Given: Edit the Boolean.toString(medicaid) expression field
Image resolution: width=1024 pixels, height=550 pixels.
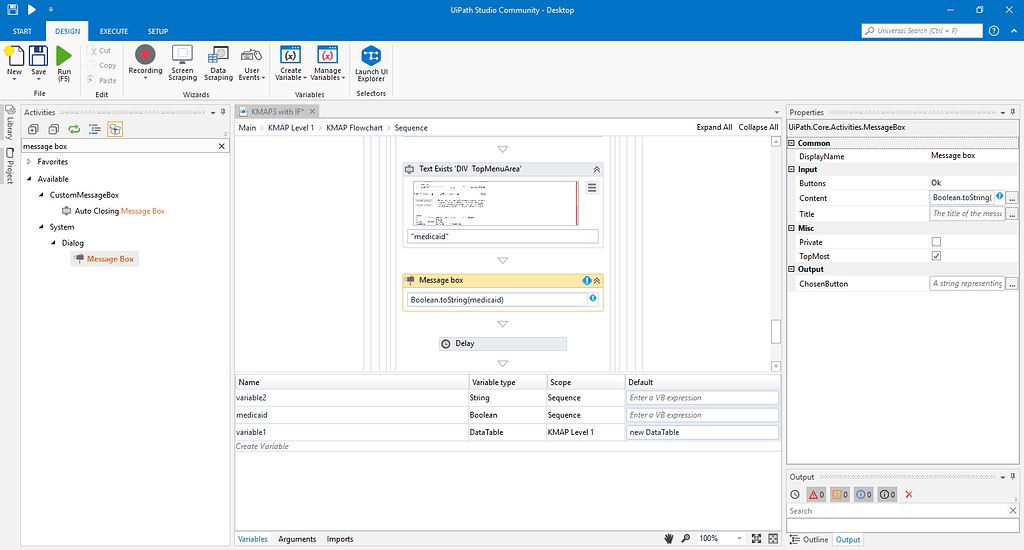Looking at the screenshot, I should point(496,300).
